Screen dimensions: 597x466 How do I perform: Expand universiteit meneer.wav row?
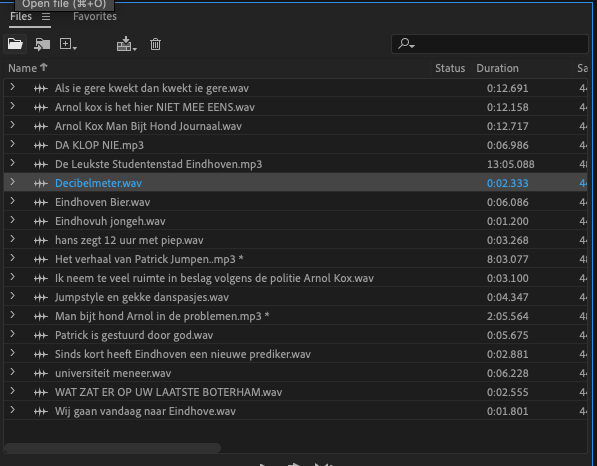point(13,372)
